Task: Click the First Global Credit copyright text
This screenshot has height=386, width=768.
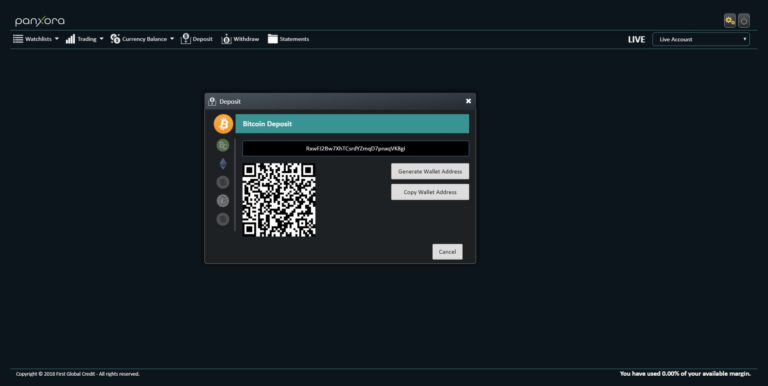Action: [x=77, y=374]
